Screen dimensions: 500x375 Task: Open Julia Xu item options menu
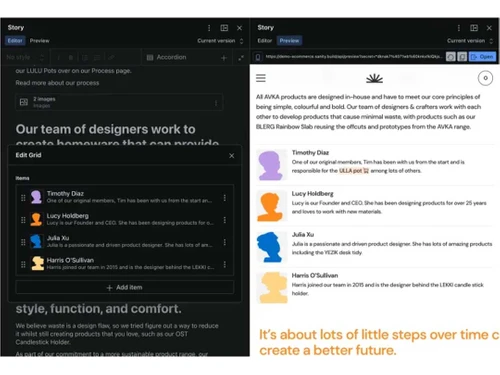pyautogui.click(x=225, y=242)
